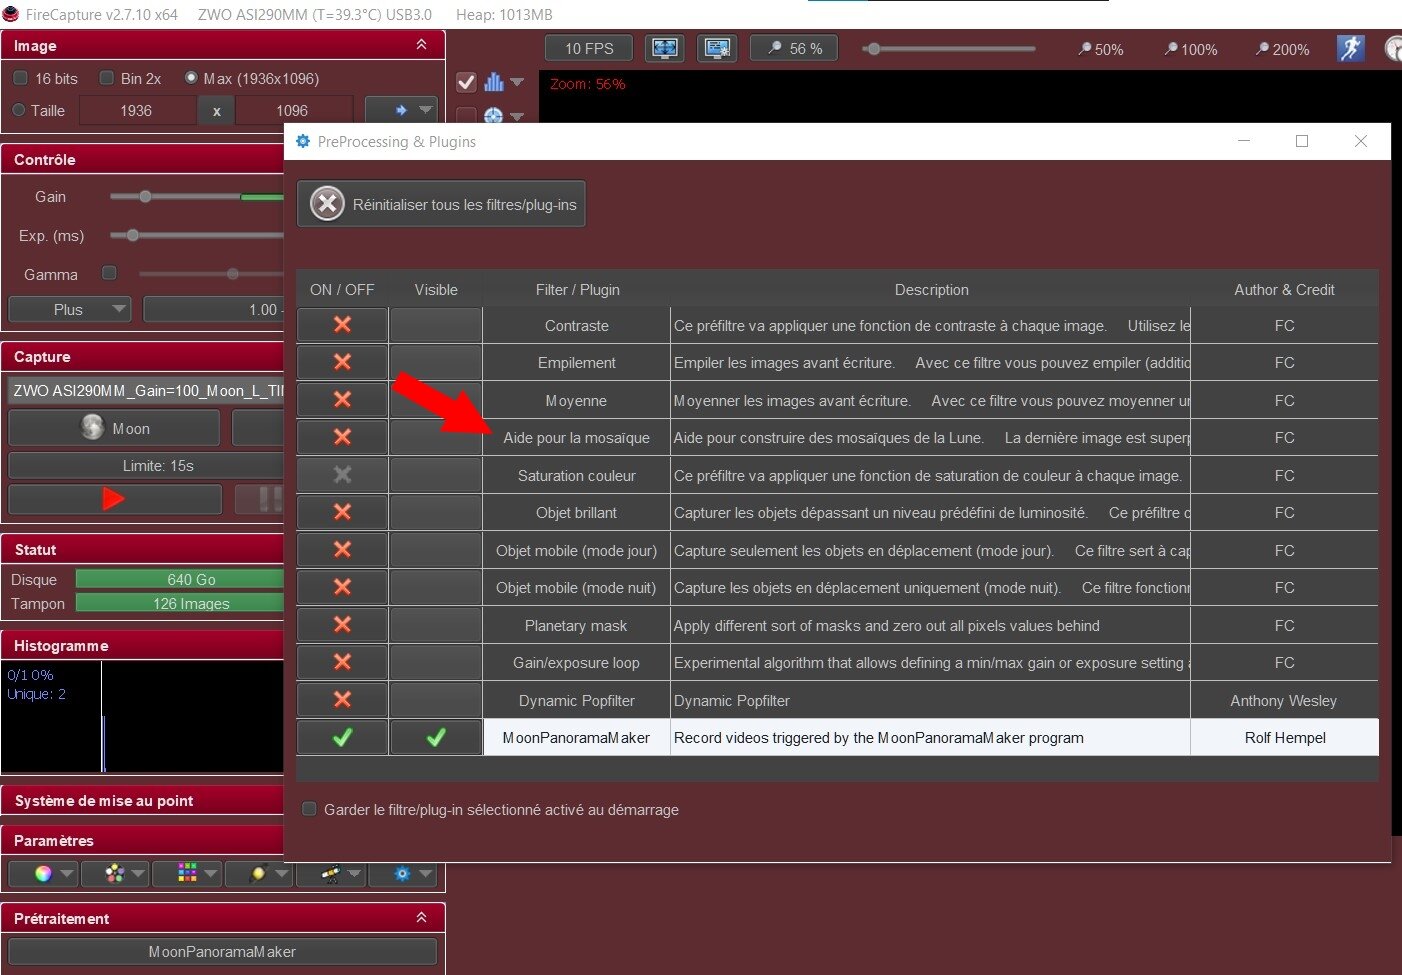Set preview zoom to 100%
The image size is (1402, 975).
pyautogui.click(x=1190, y=49)
